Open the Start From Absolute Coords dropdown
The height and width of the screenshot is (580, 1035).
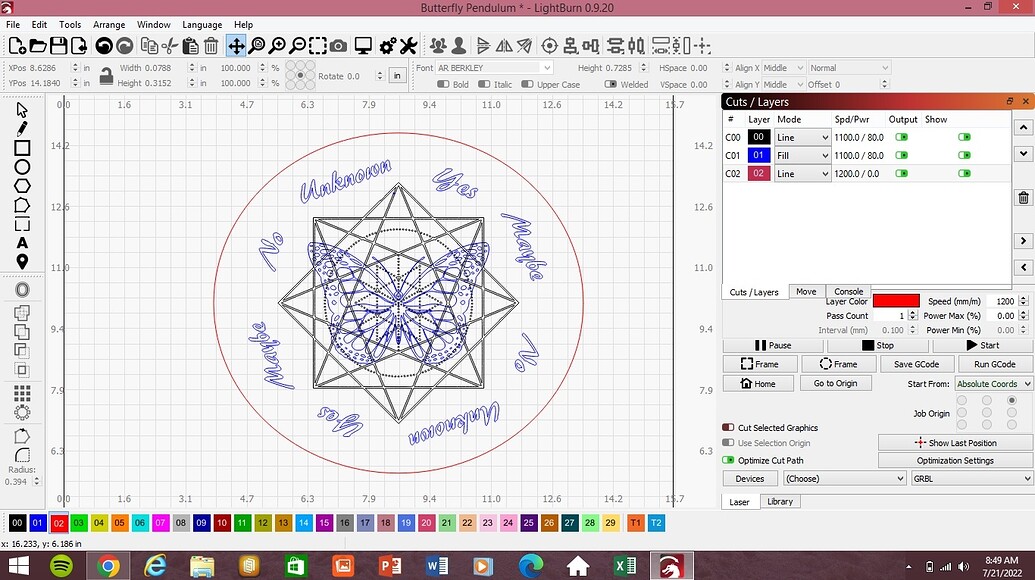pos(993,383)
